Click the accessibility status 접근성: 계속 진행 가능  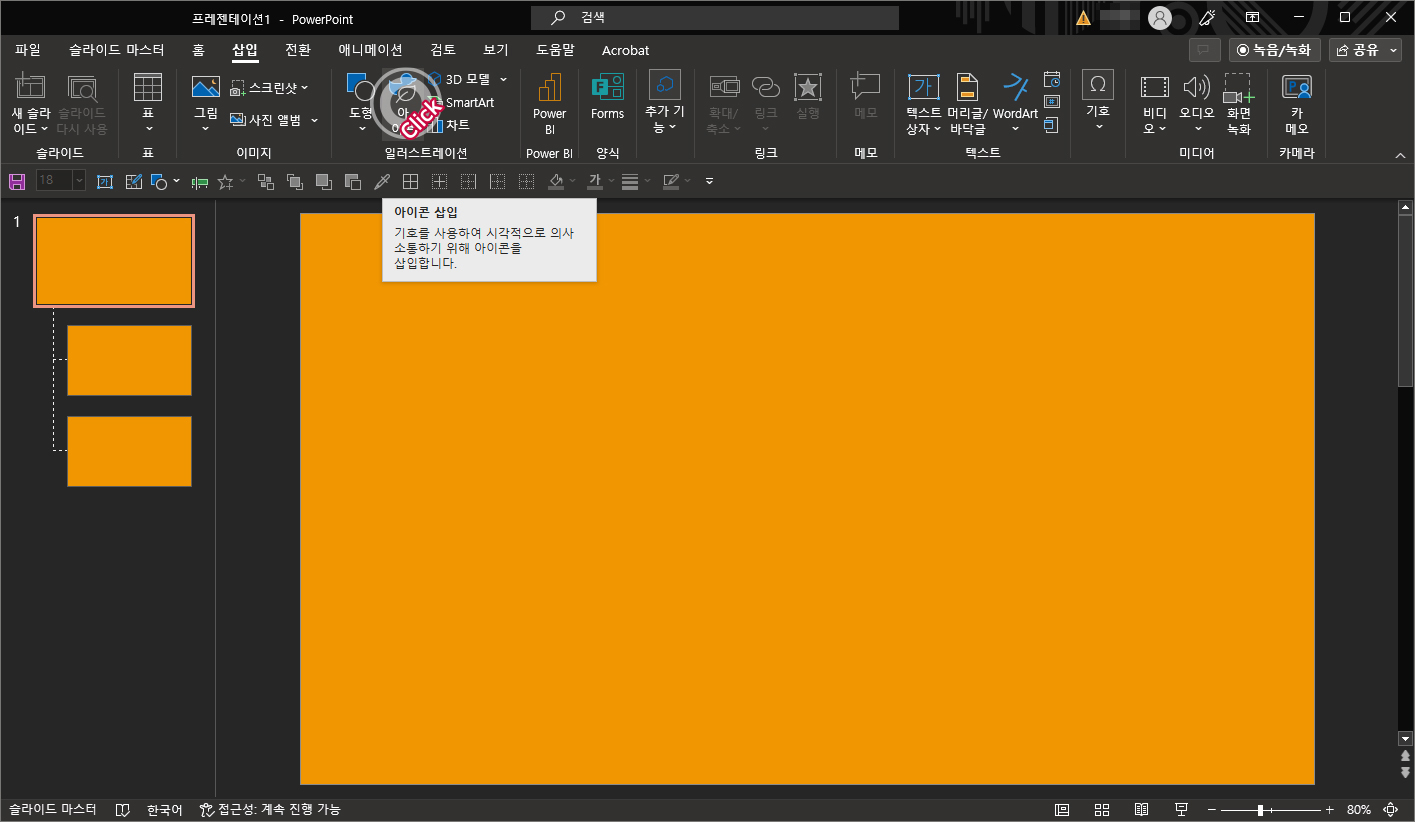(270, 809)
